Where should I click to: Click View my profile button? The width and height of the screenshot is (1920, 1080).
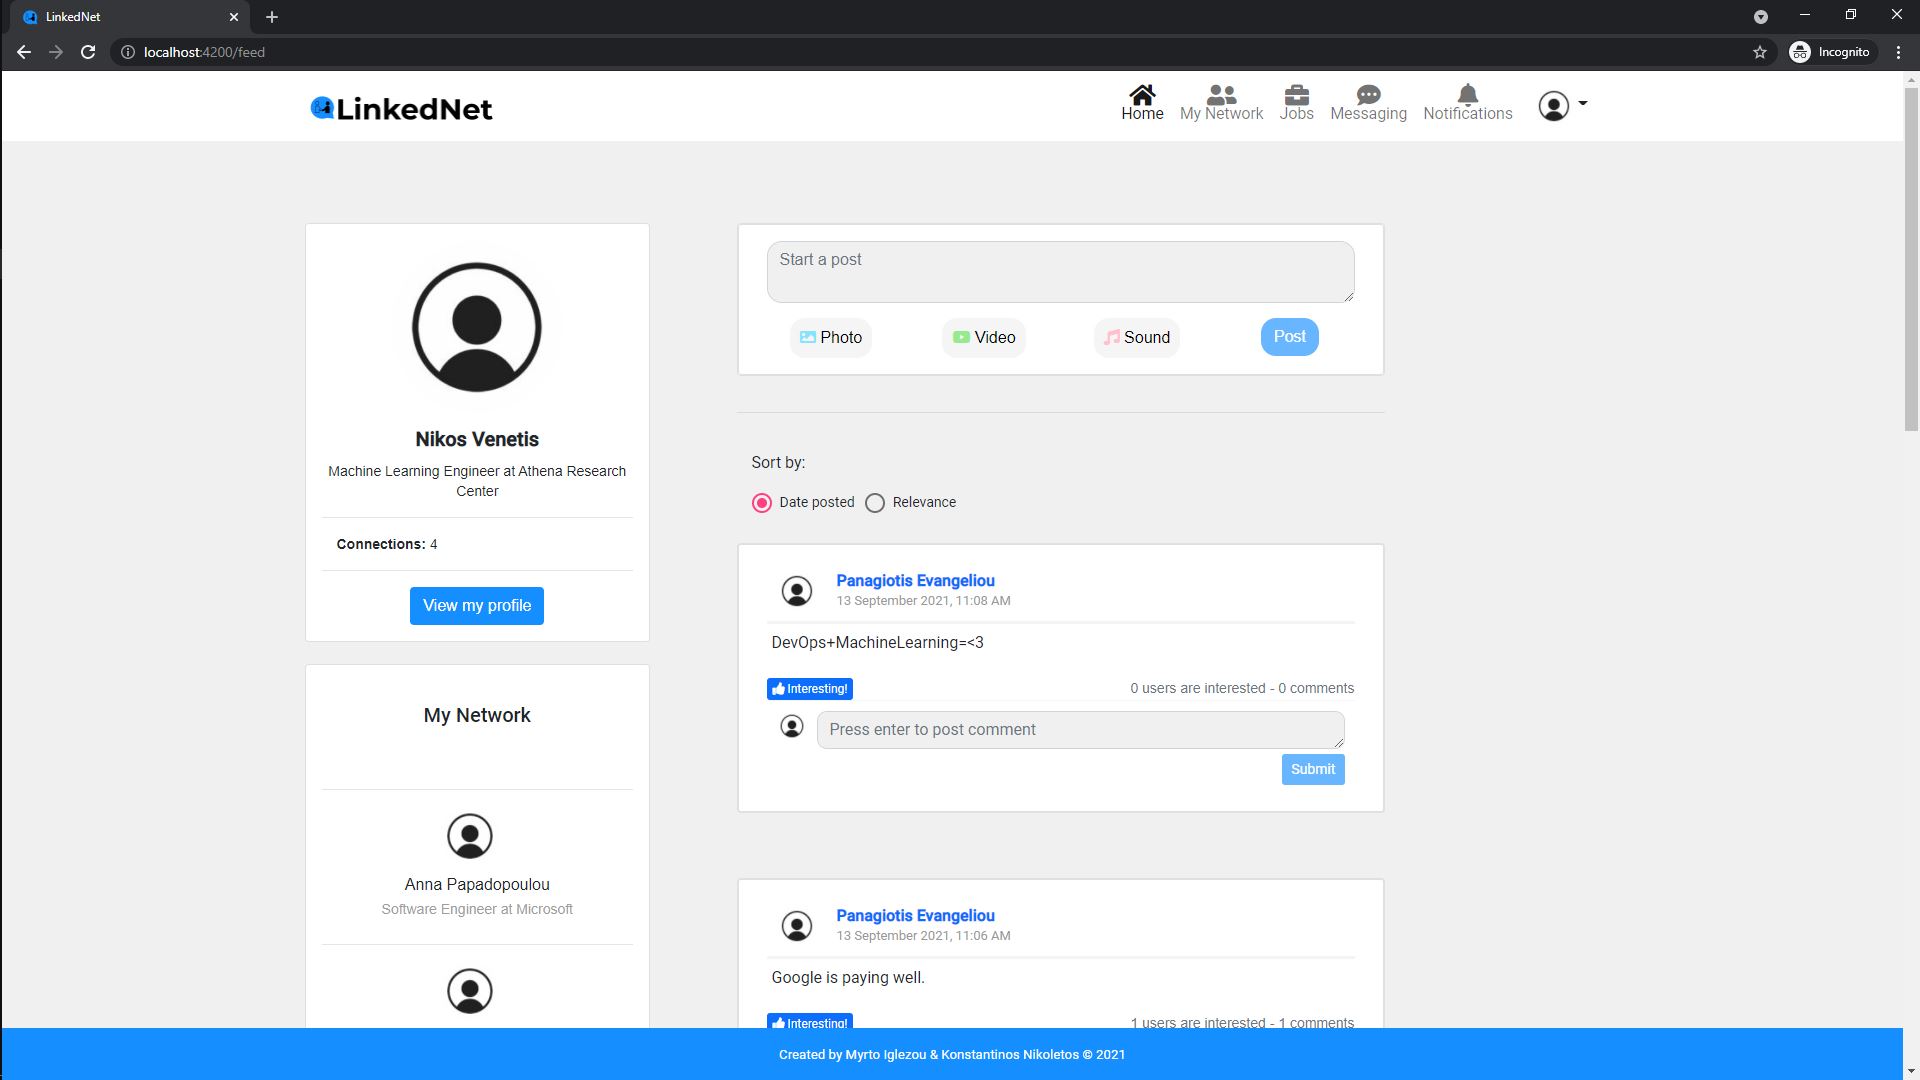tap(476, 606)
